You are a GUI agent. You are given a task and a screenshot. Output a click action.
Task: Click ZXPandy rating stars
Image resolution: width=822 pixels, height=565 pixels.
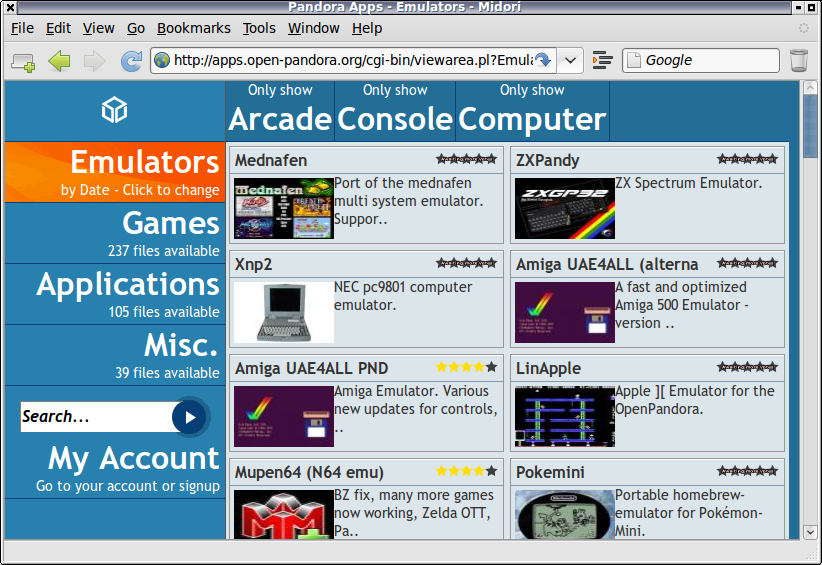coord(748,159)
